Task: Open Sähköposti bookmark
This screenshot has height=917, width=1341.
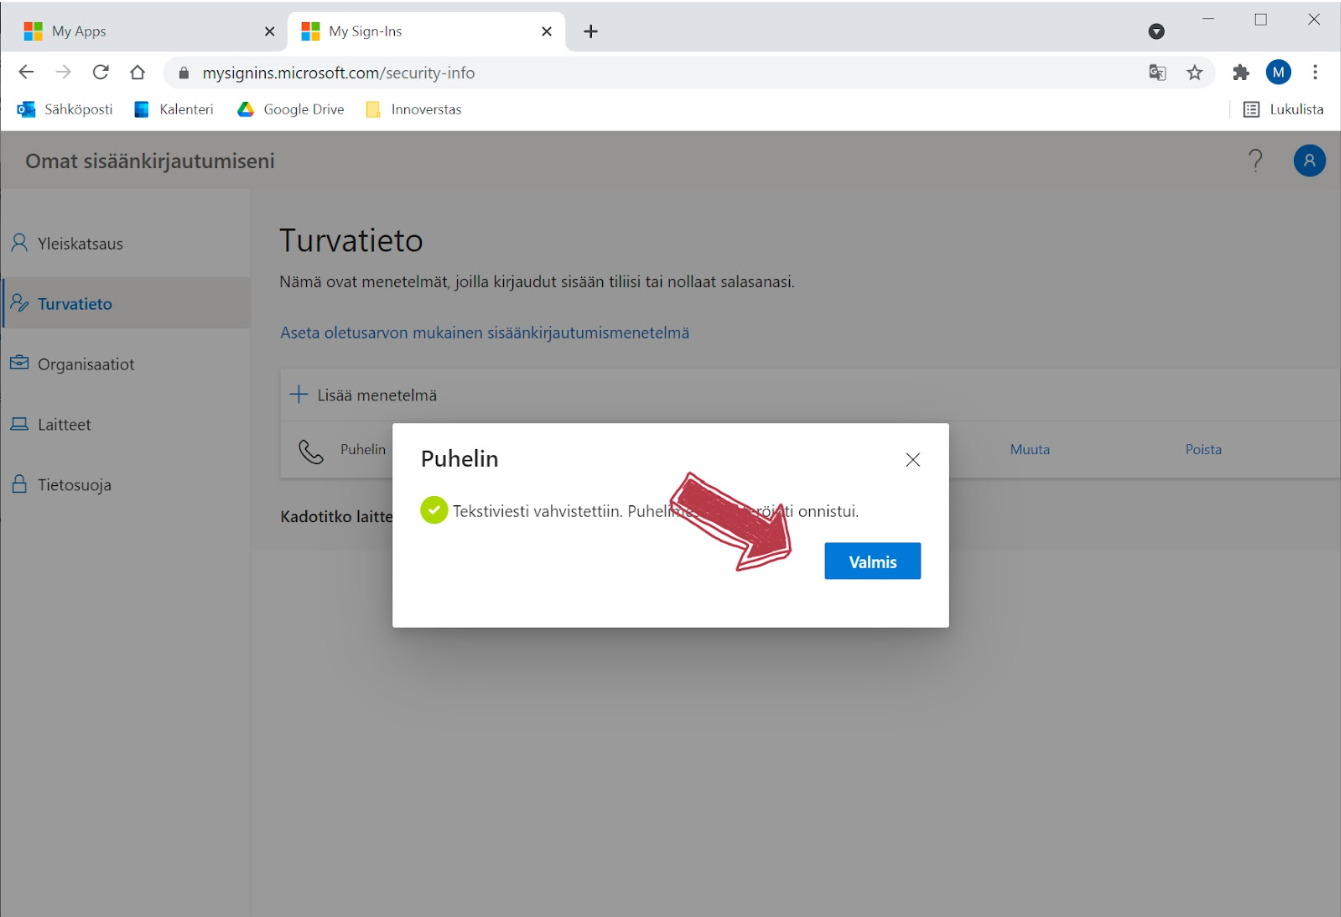Action: pyautogui.click(x=65, y=109)
